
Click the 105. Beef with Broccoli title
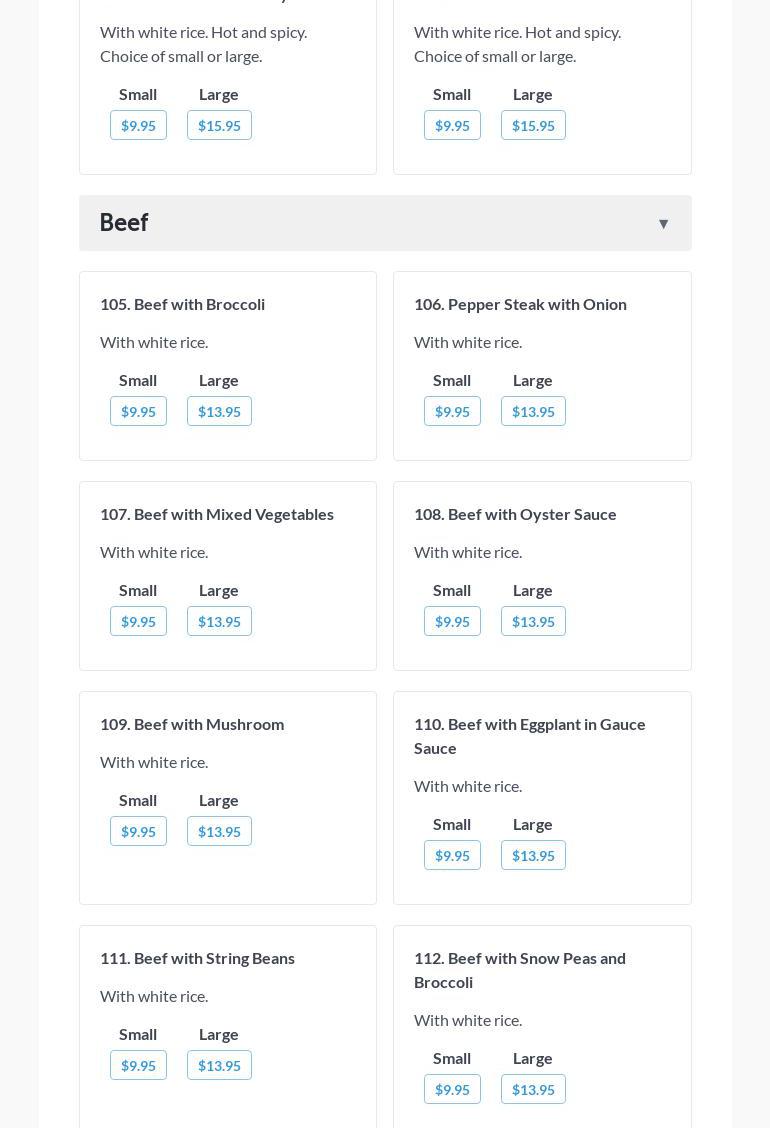point(182,304)
